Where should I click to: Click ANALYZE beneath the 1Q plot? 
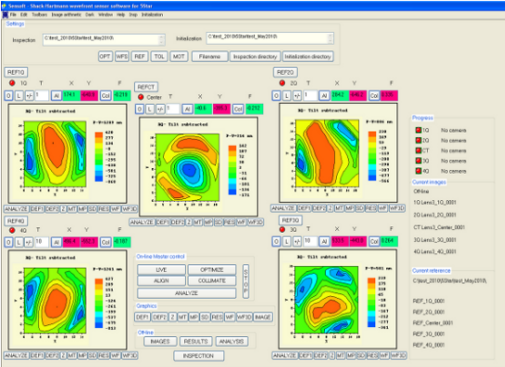tap(16, 209)
